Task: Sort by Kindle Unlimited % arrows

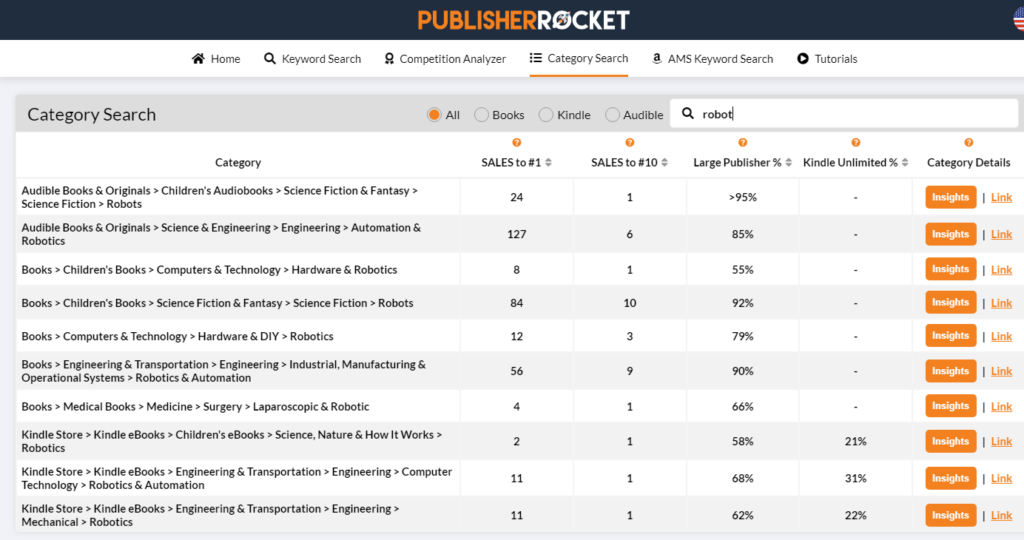Action: pos(905,163)
